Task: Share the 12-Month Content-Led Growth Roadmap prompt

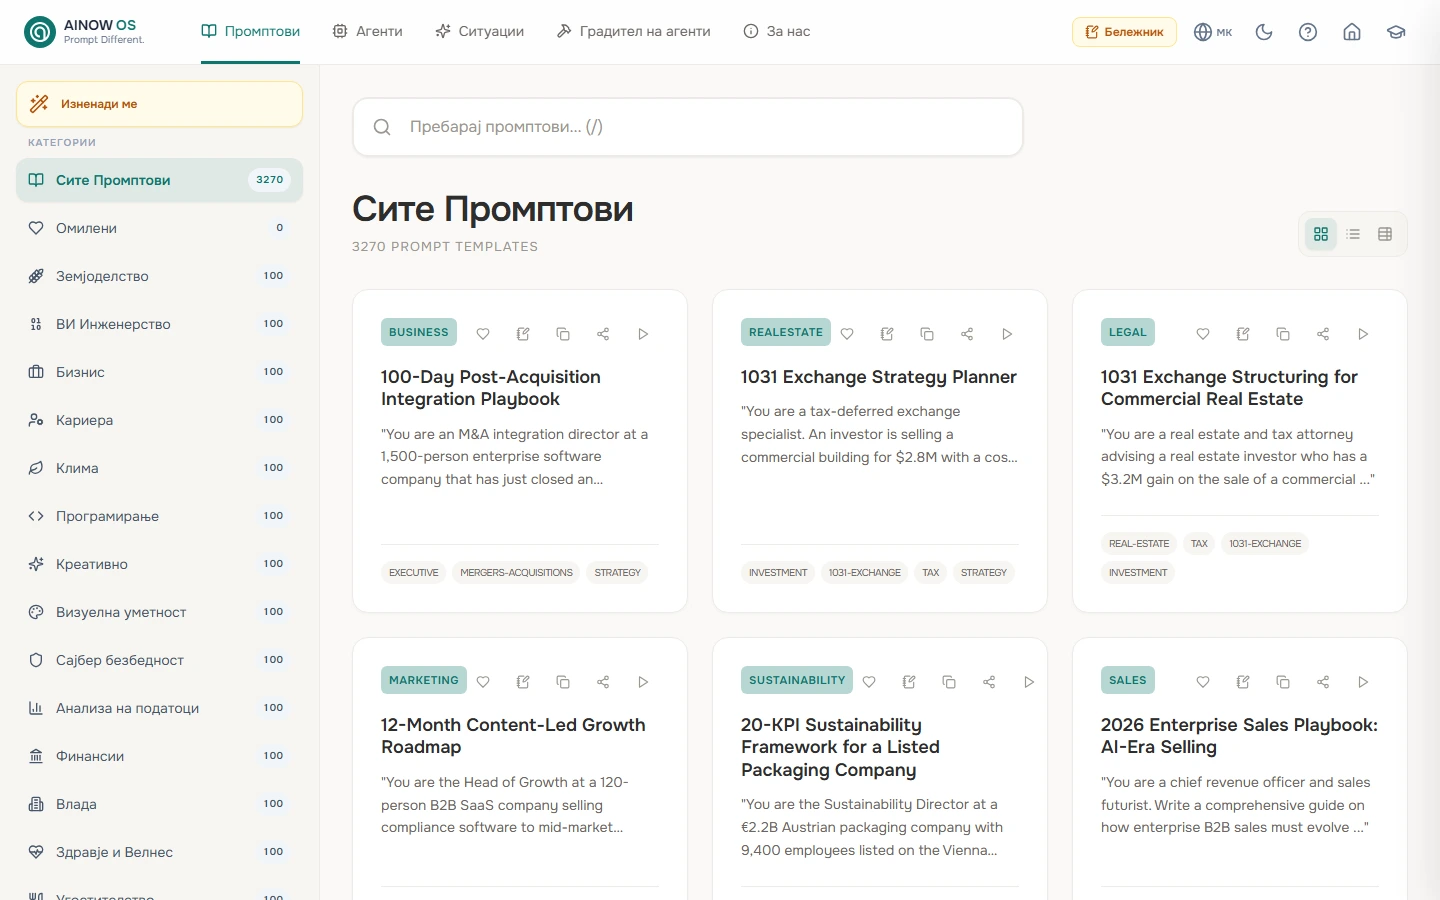Action: [603, 682]
